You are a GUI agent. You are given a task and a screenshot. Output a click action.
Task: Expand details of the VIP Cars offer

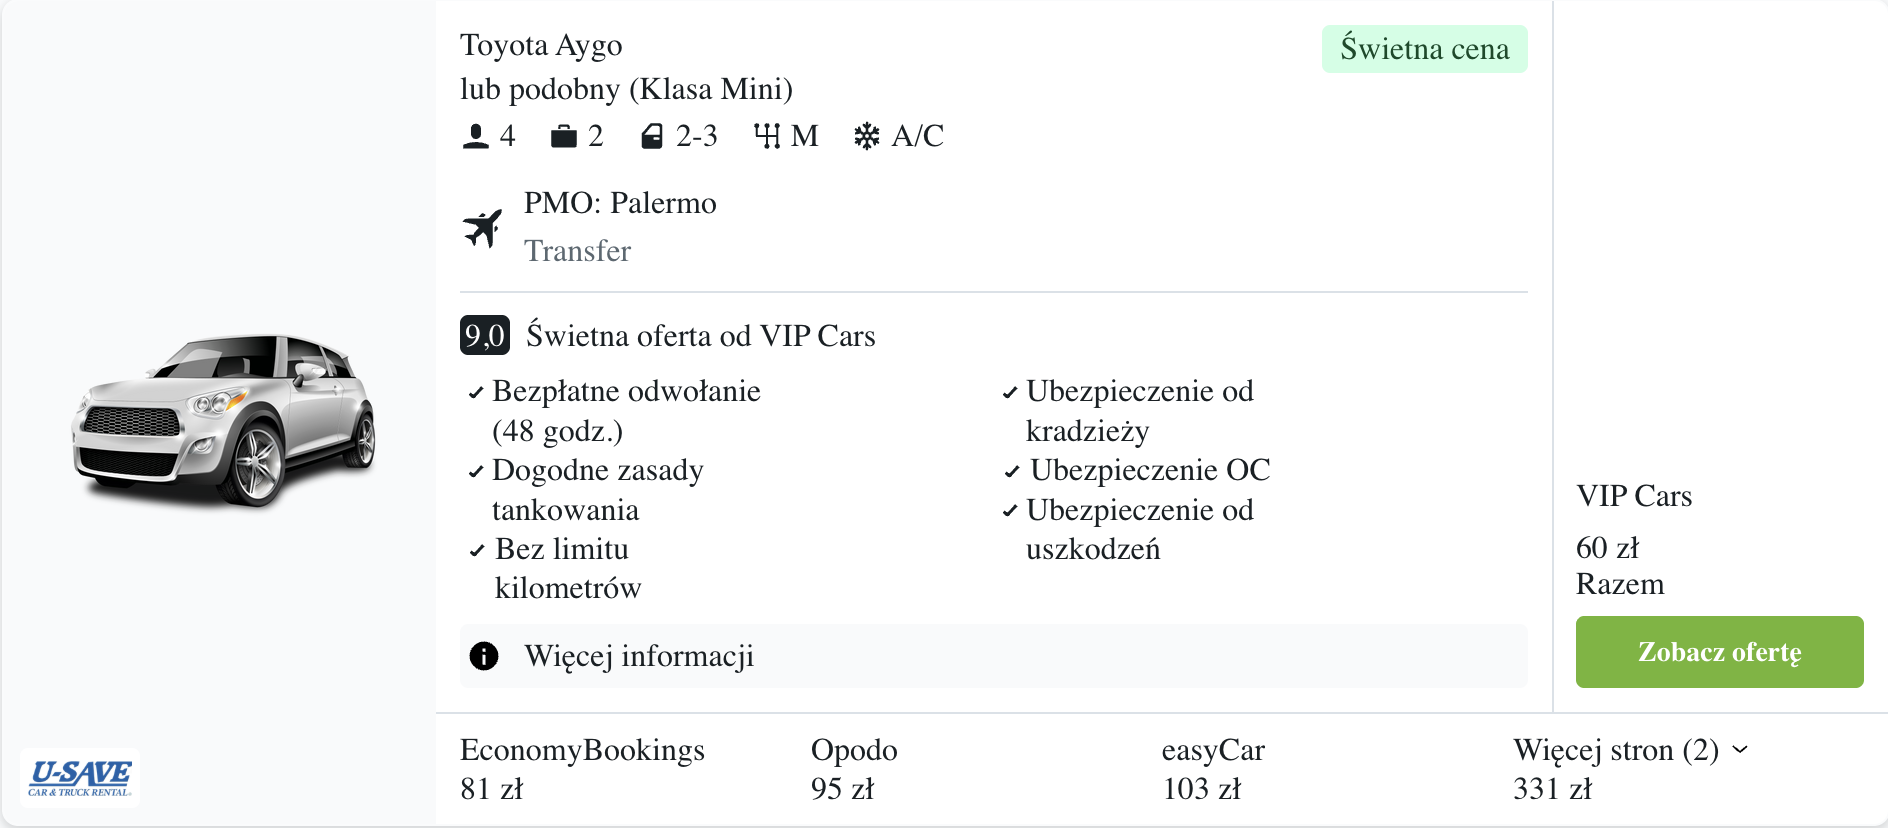point(700,336)
